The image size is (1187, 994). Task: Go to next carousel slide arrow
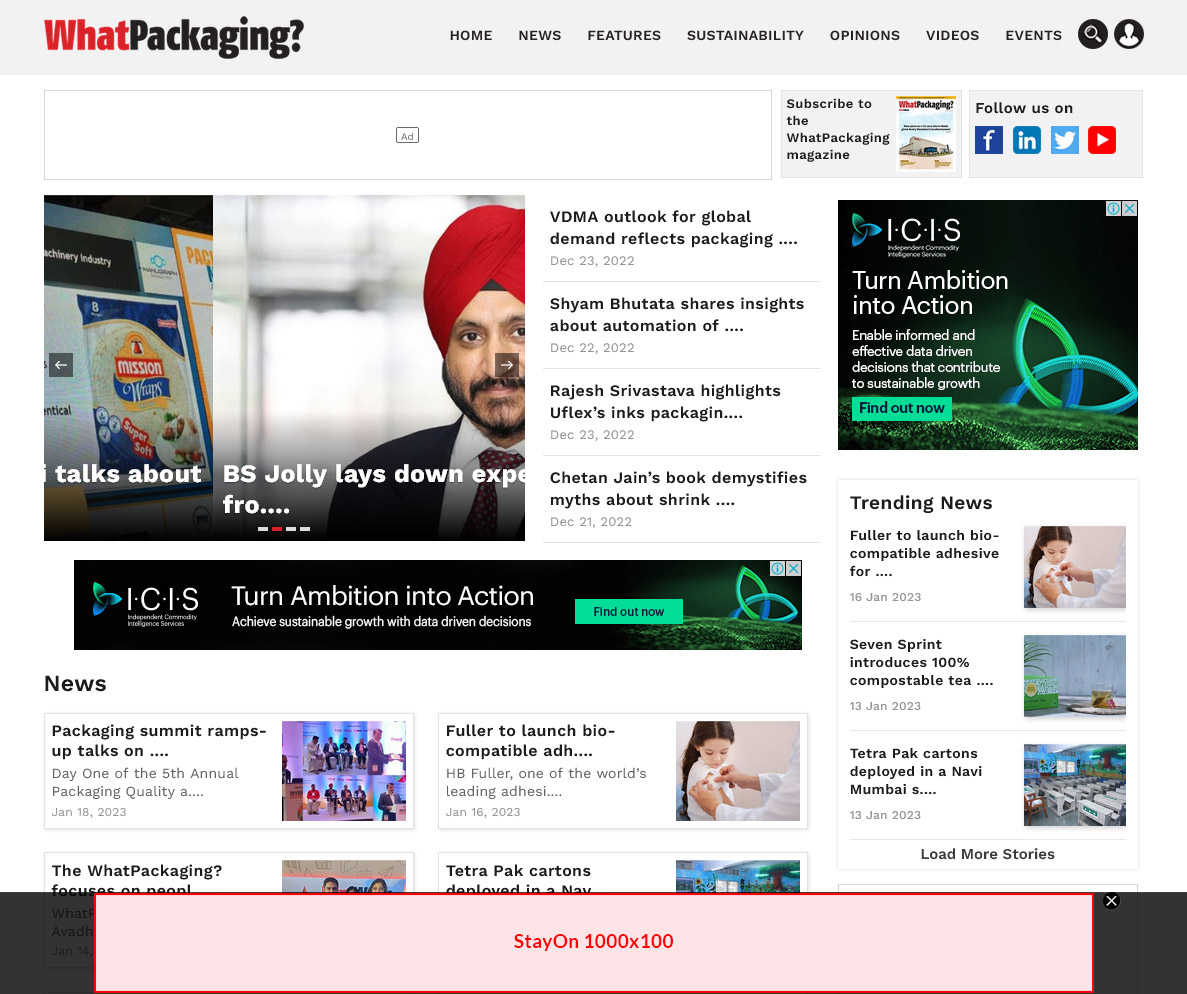click(x=506, y=365)
